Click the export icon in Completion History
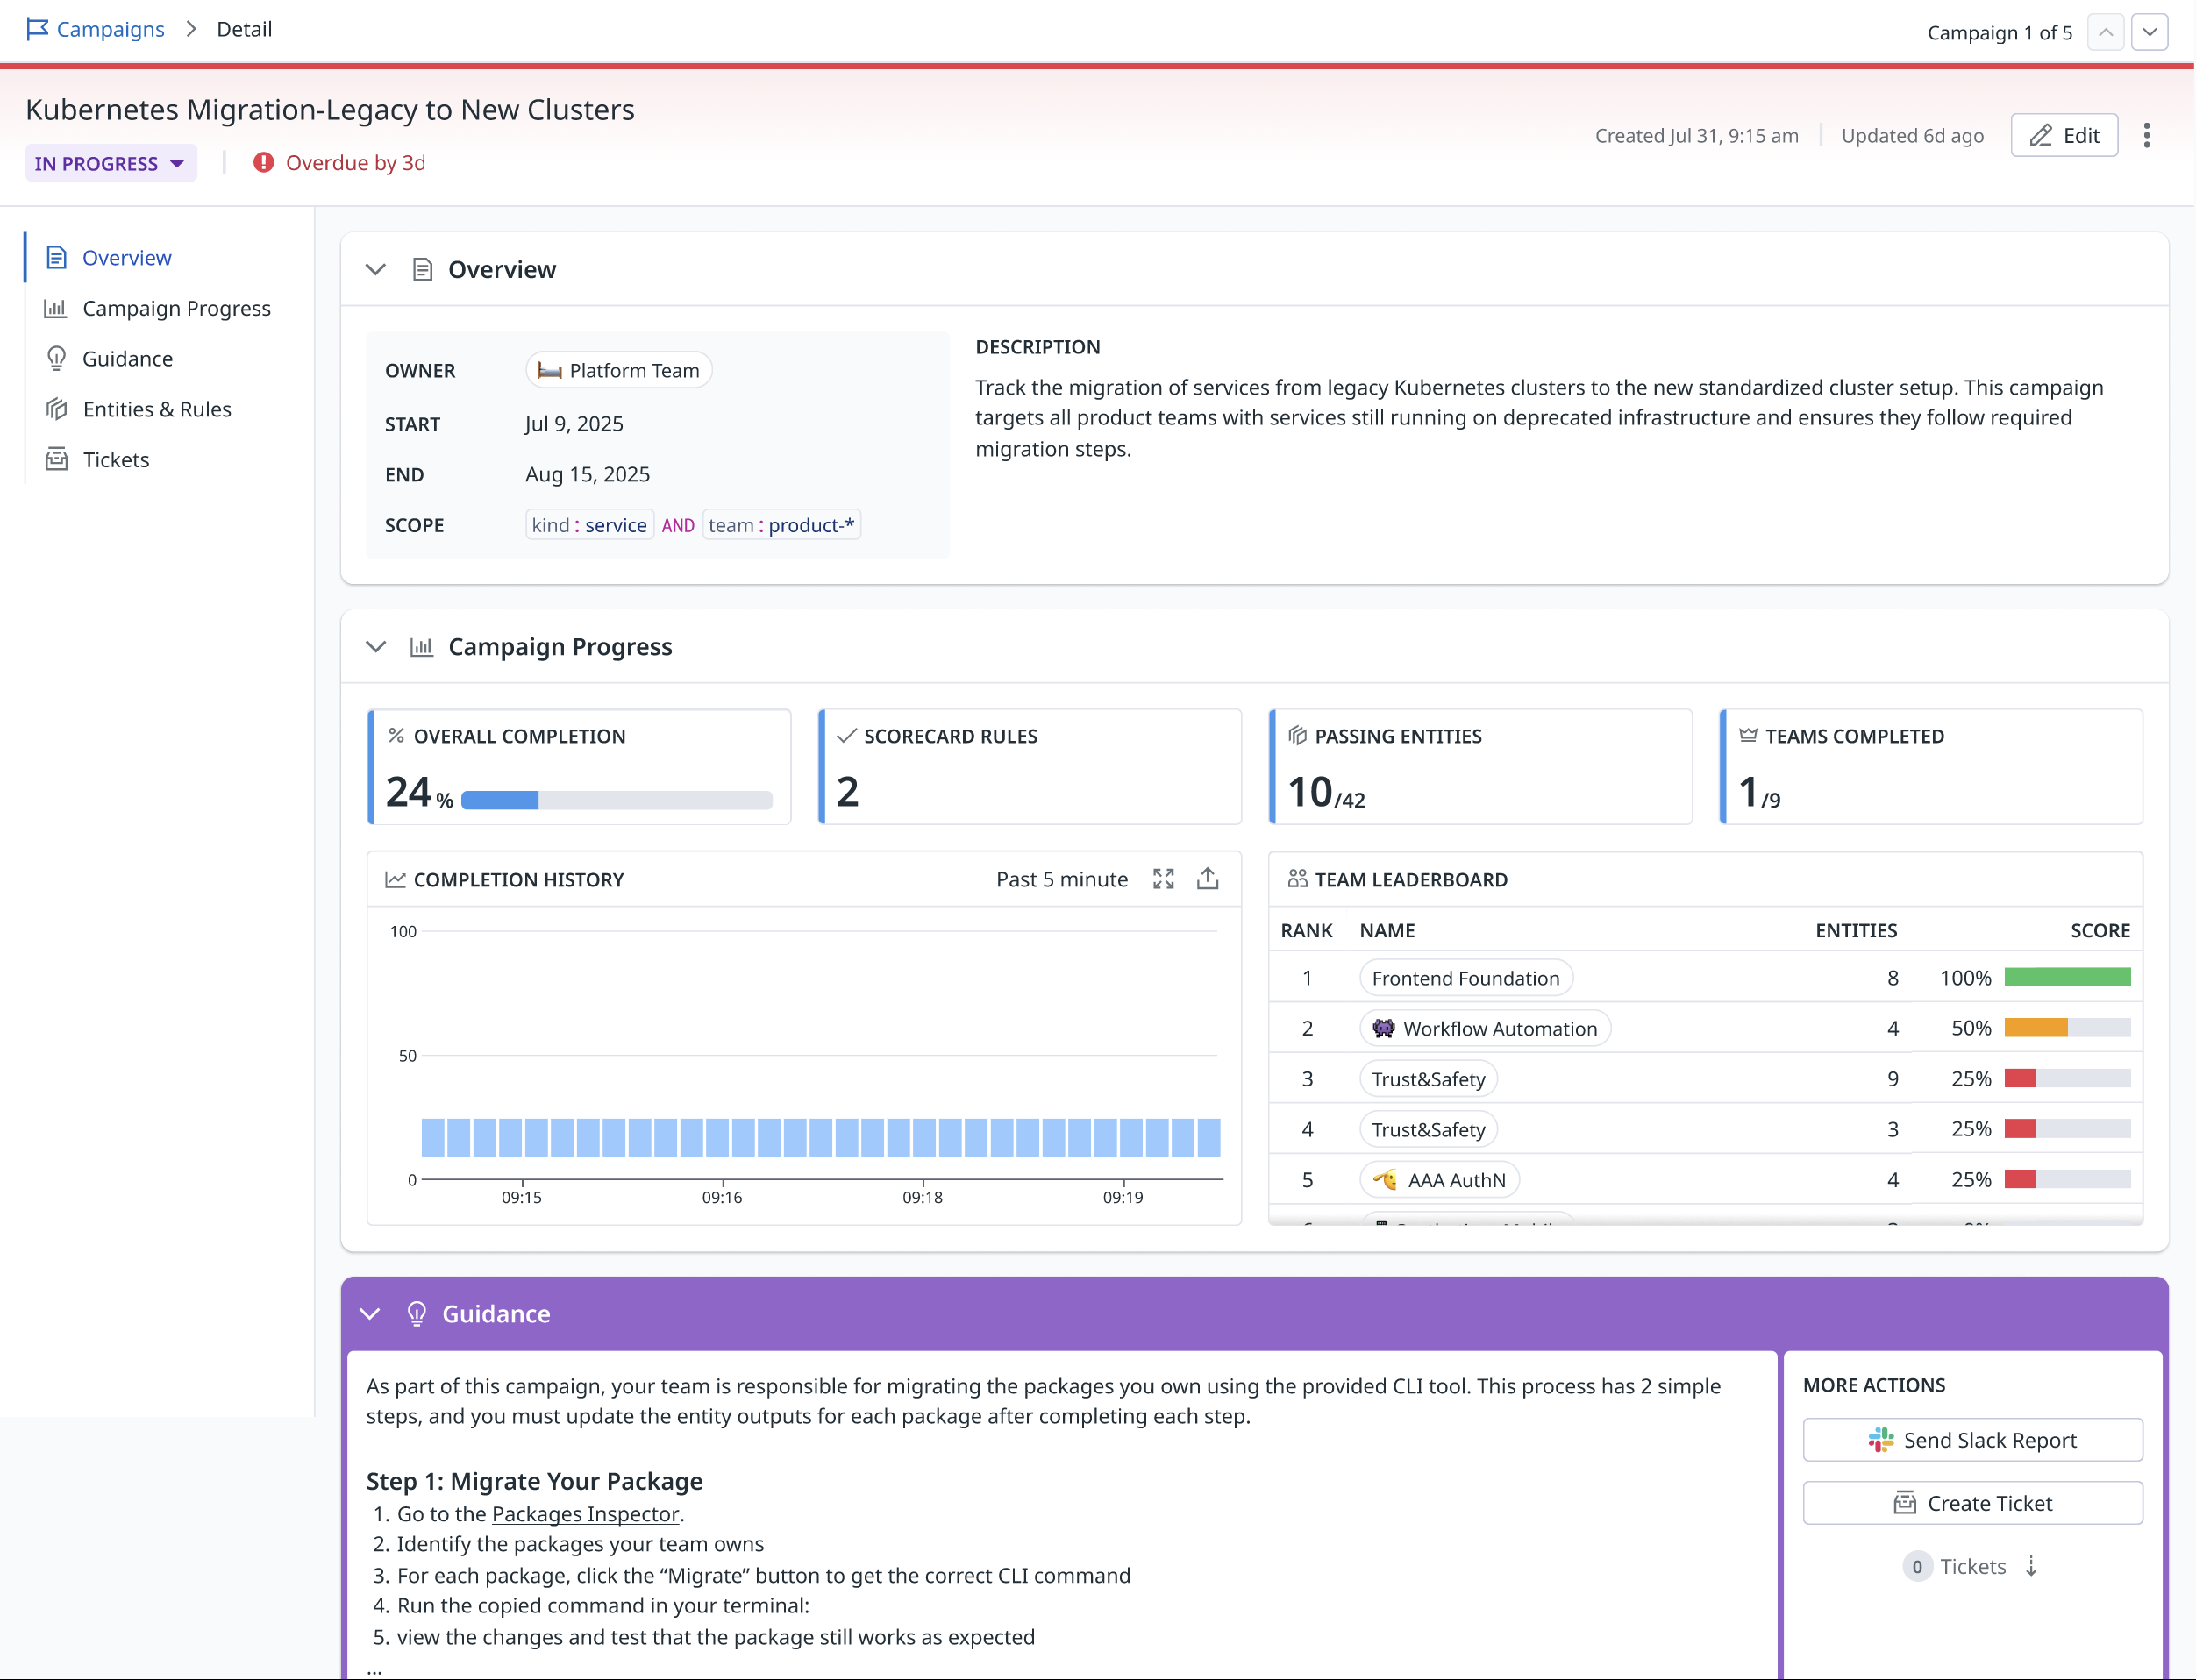Viewport: 2196px width, 1680px height. tap(1208, 879)
